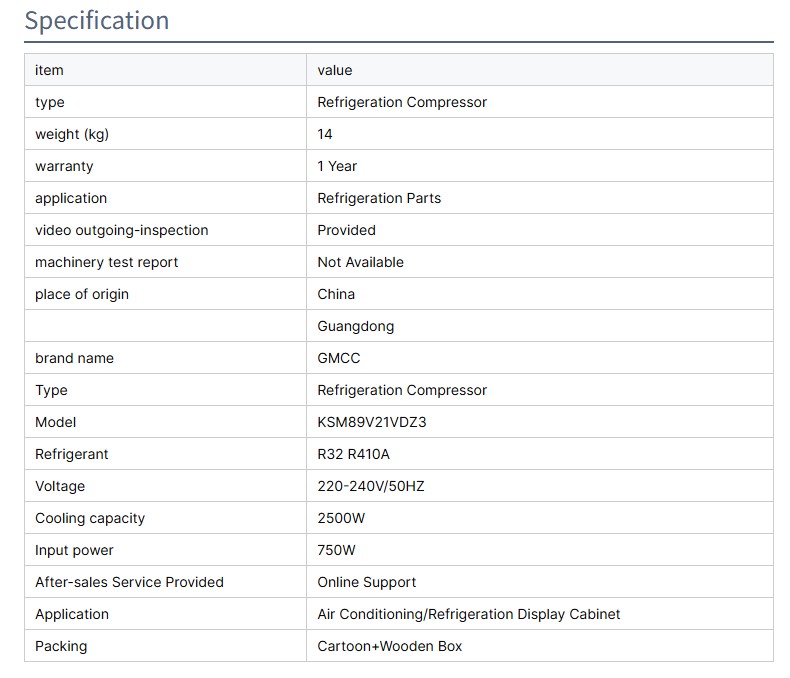Image resolution: width=790 pixels, height=678 pixels.
Task: Select the 'weight (kg)' label cell
Action: (x=72, y=134)
